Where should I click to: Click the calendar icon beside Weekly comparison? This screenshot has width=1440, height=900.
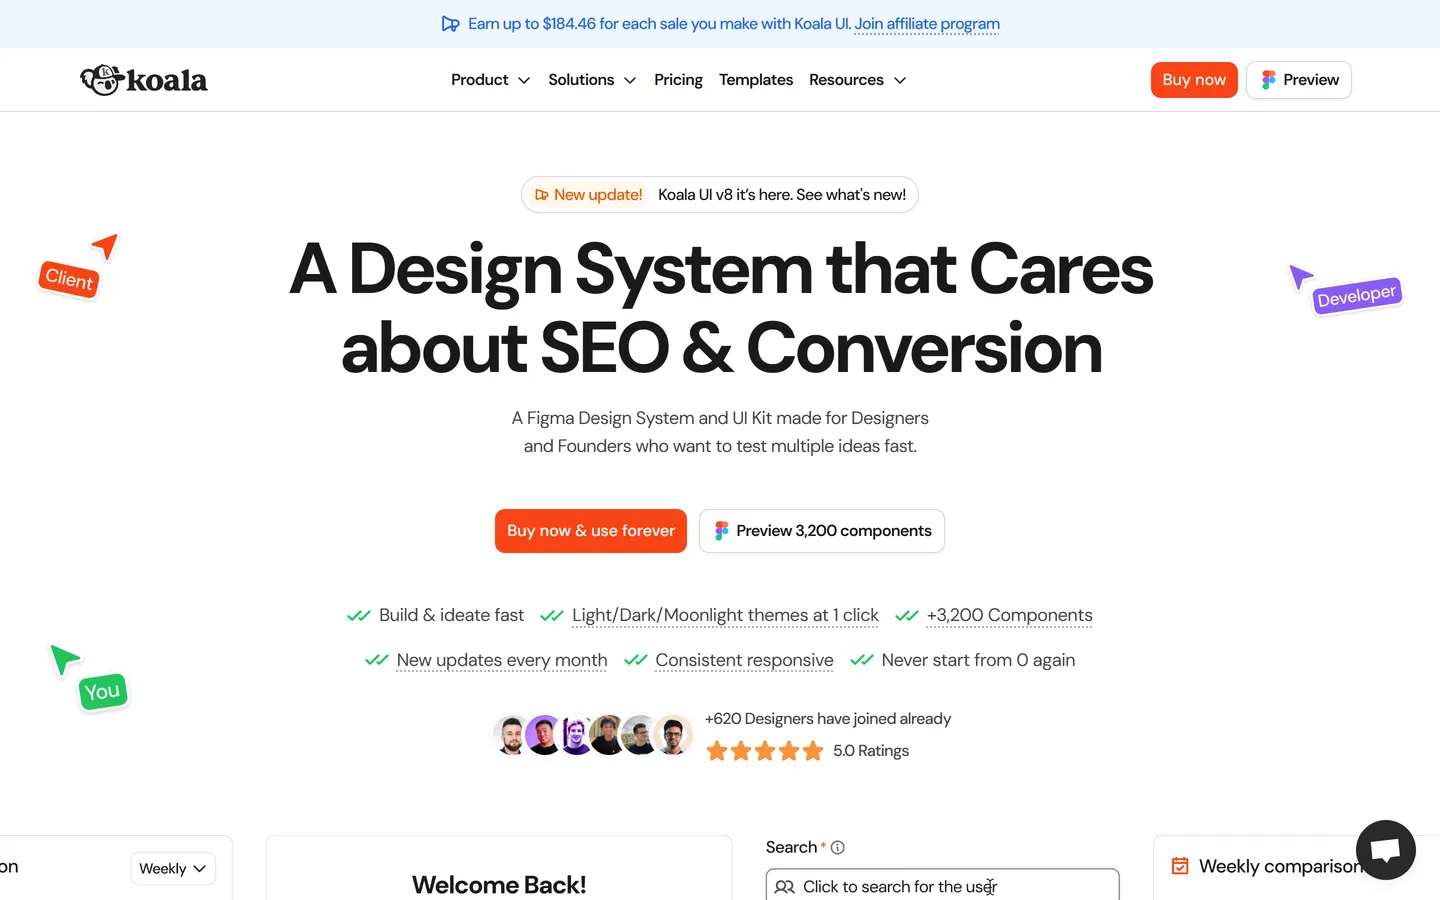click(x=1180, y=866)
